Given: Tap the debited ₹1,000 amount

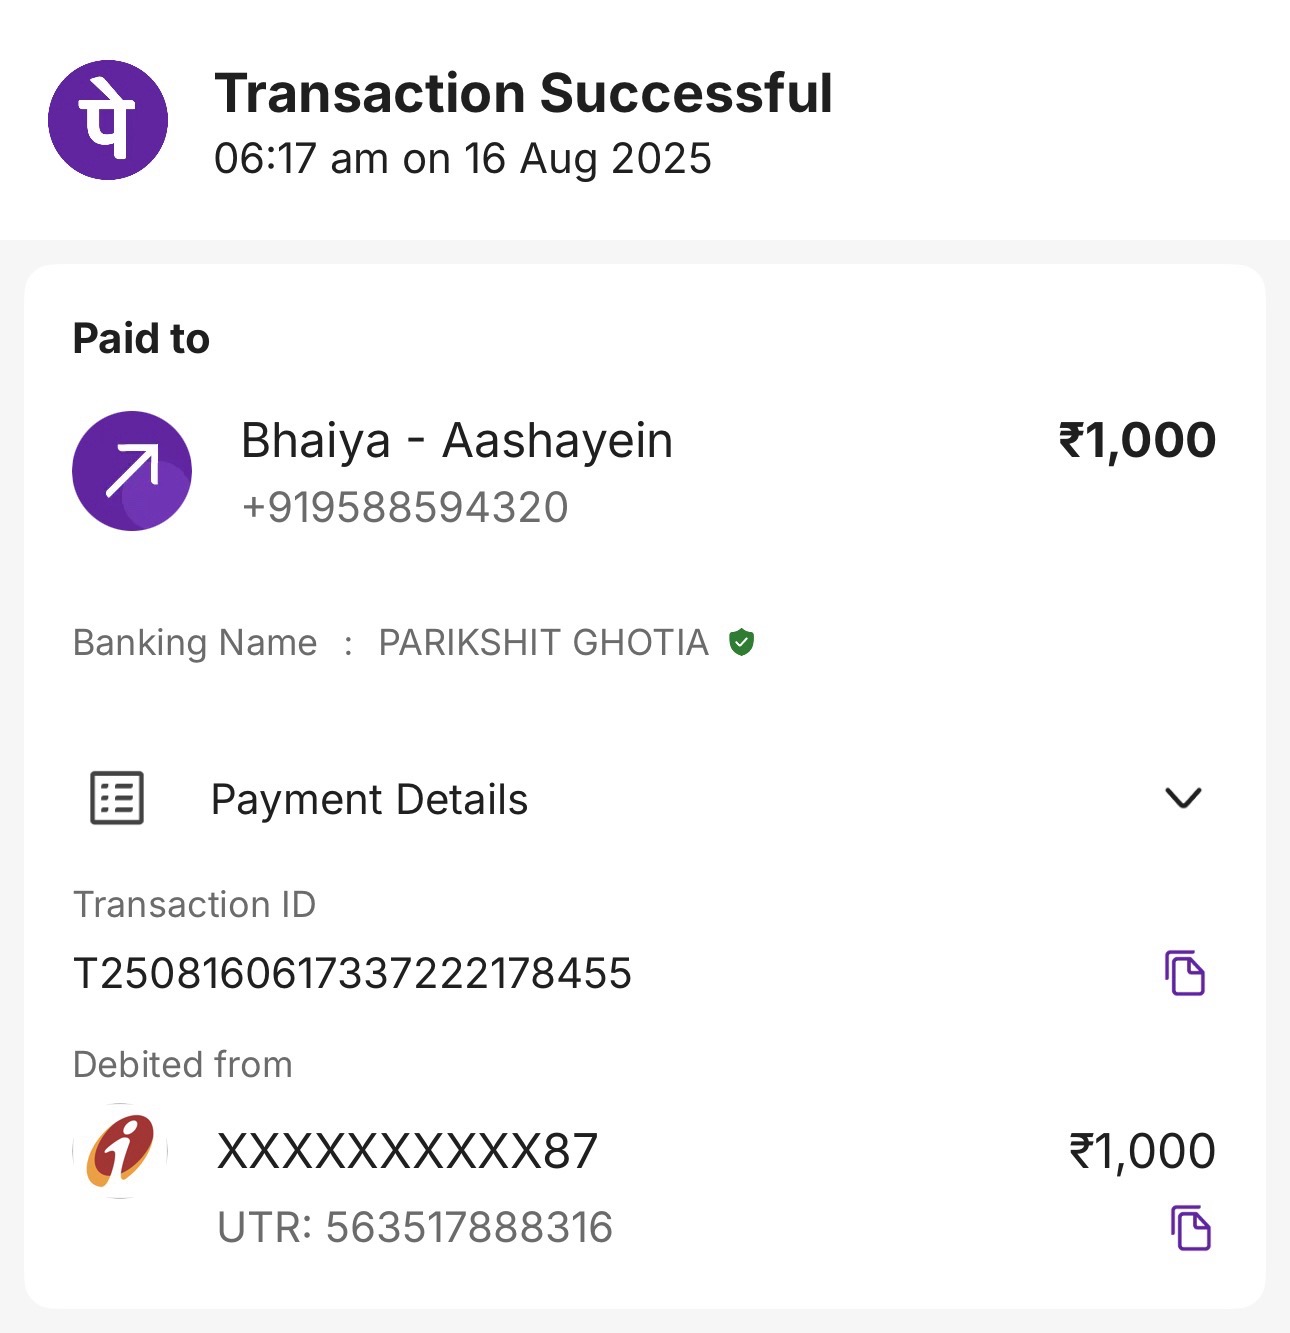Looking at the screenshot, I should click(x=1142, y=1151).
